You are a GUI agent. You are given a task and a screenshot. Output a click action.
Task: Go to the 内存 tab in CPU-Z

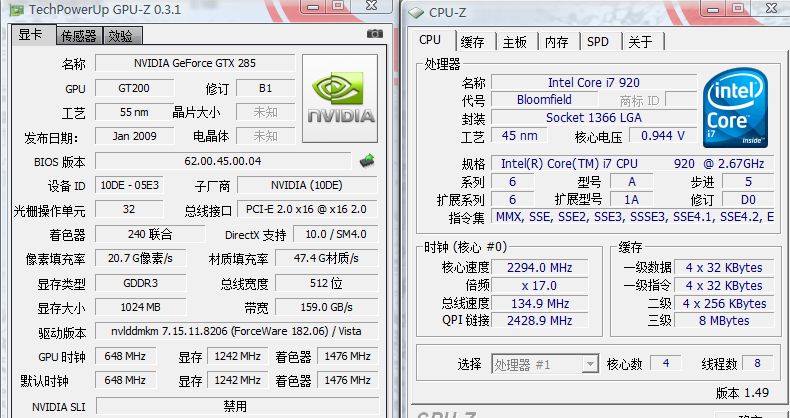556,42
